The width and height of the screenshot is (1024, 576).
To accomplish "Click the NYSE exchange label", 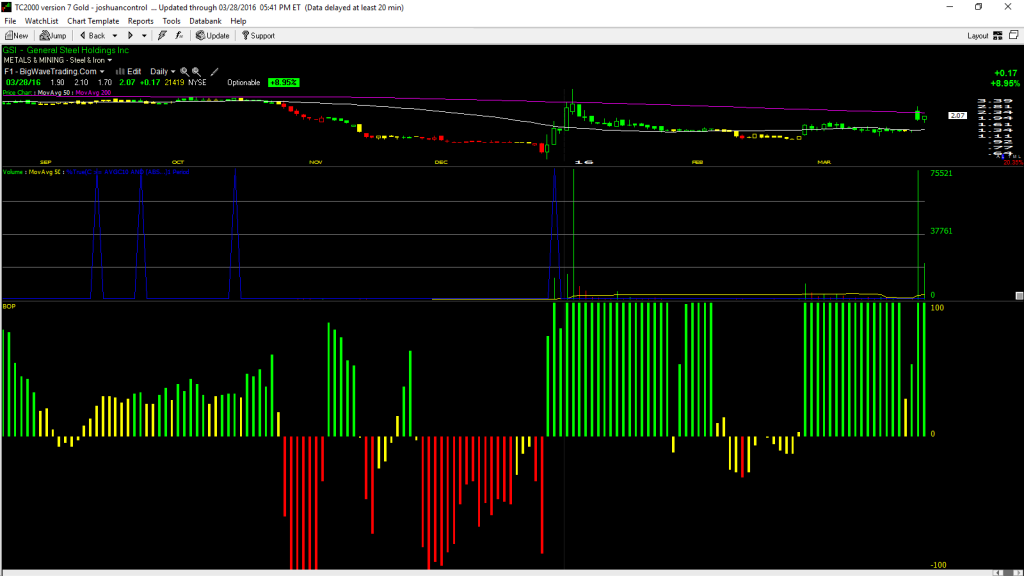I will click(x=197, y=83).
